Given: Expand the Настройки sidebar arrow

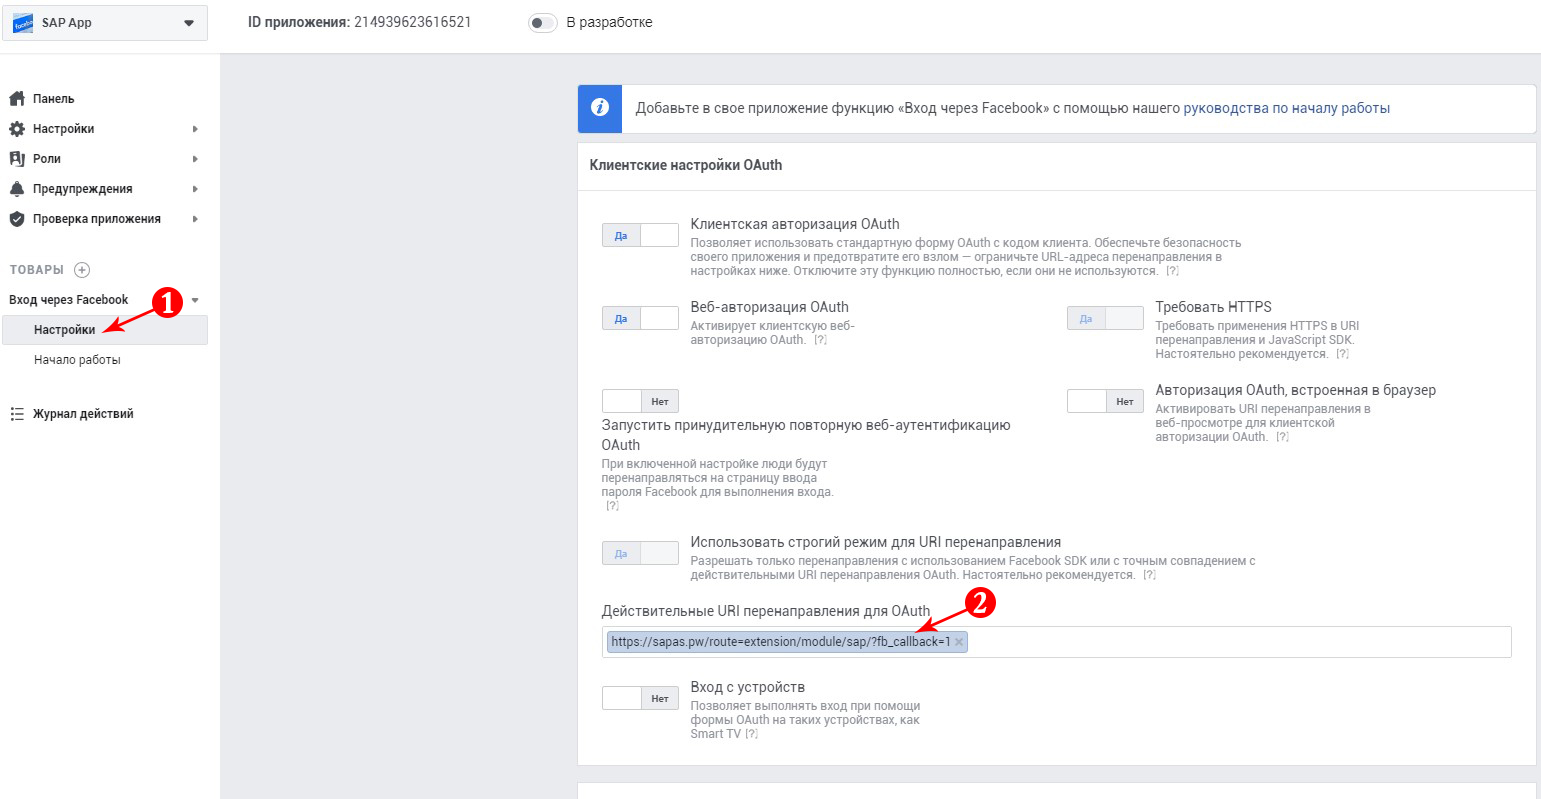Looking at the screenshot, I should pyautogui.click(x=195, y=129).
